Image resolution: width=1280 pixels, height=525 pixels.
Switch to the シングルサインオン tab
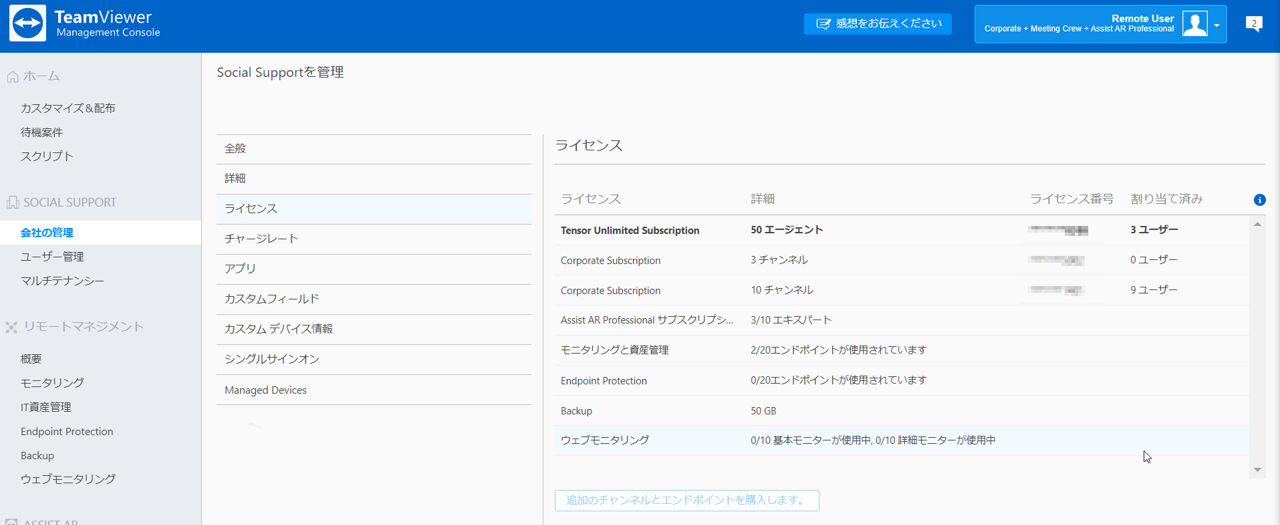pyautogui.click(x=374, y=359)
